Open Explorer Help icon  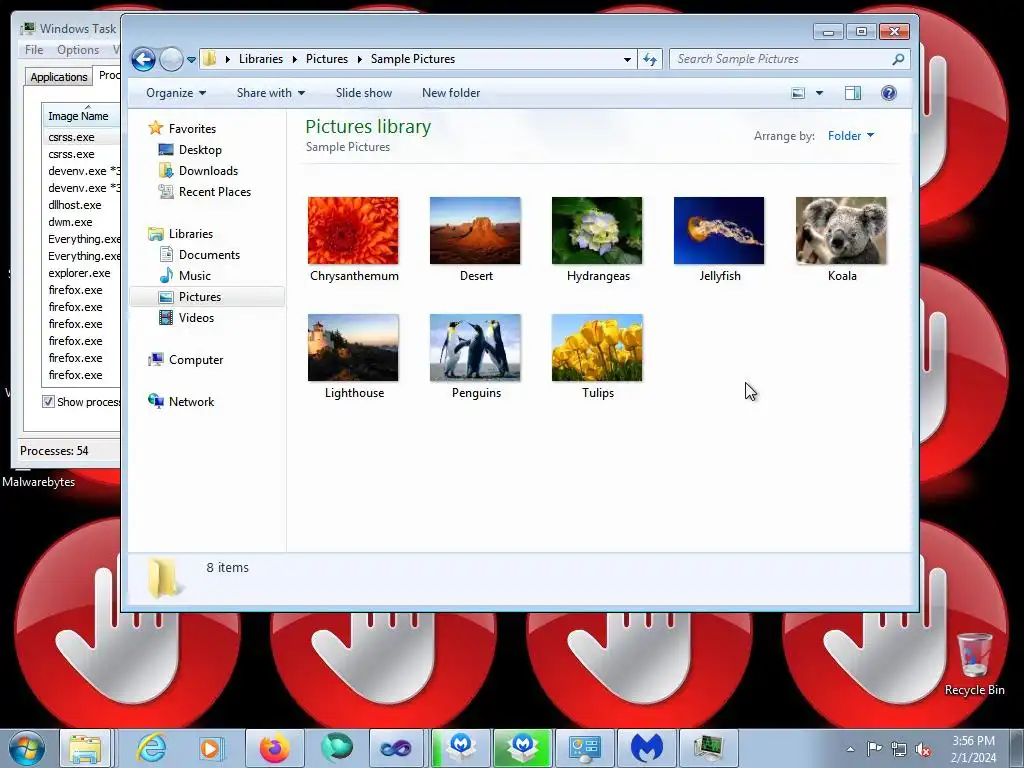pyautogui.click(x=888, y=93)
